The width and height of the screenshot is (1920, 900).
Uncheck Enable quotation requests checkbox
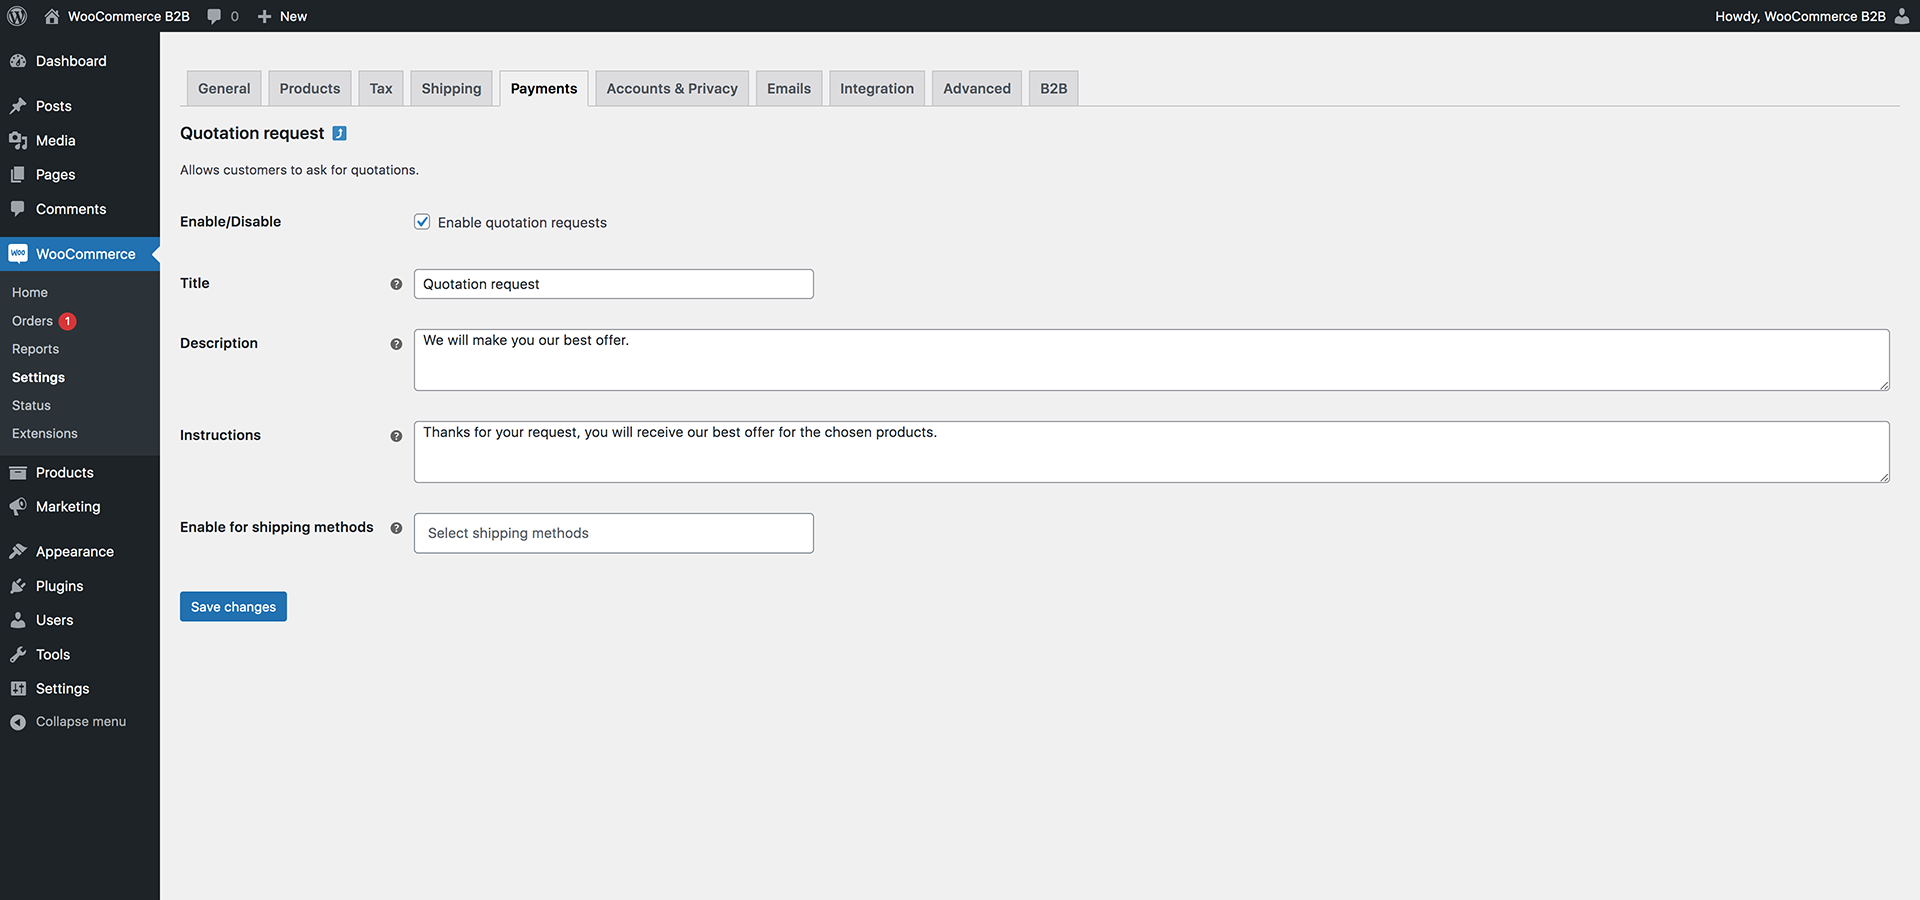pos(422,222)
